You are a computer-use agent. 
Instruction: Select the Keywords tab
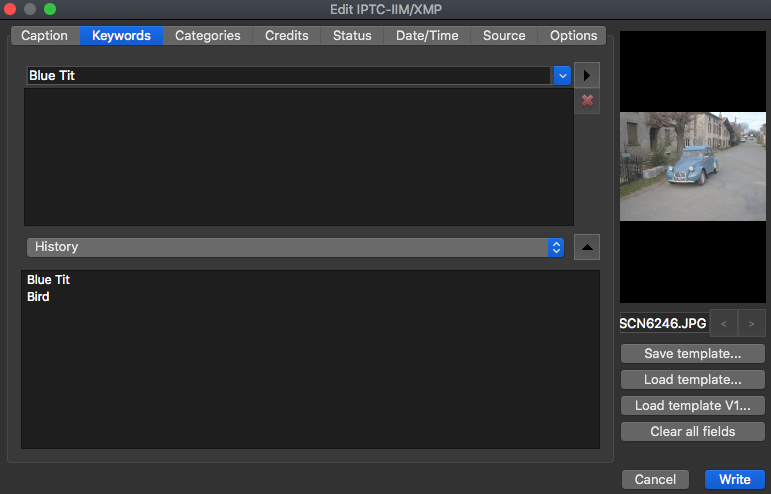pos(121,36)
